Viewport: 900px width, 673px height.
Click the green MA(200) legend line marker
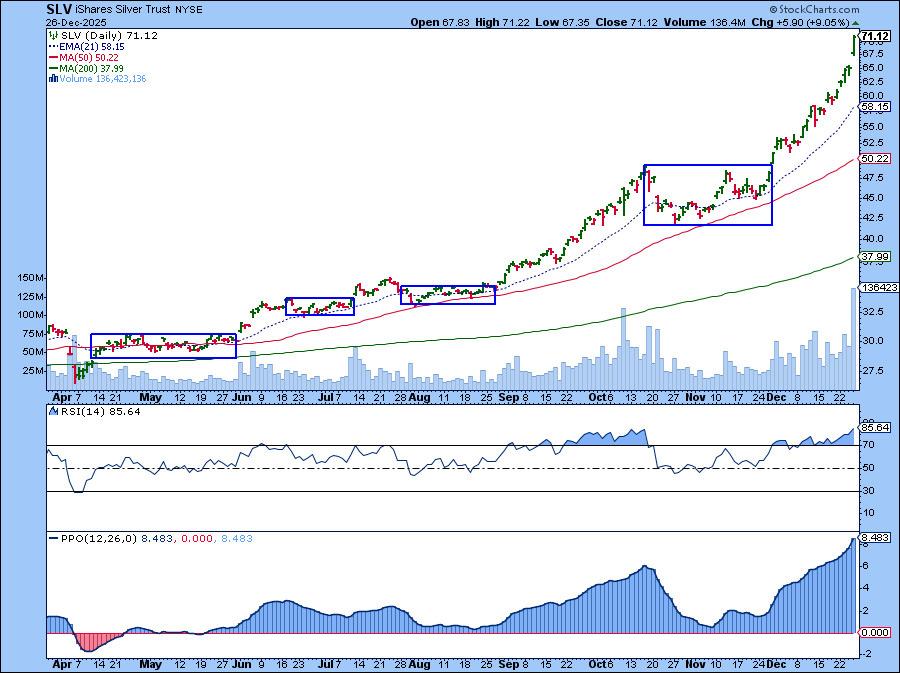click(x=51, y=68)
